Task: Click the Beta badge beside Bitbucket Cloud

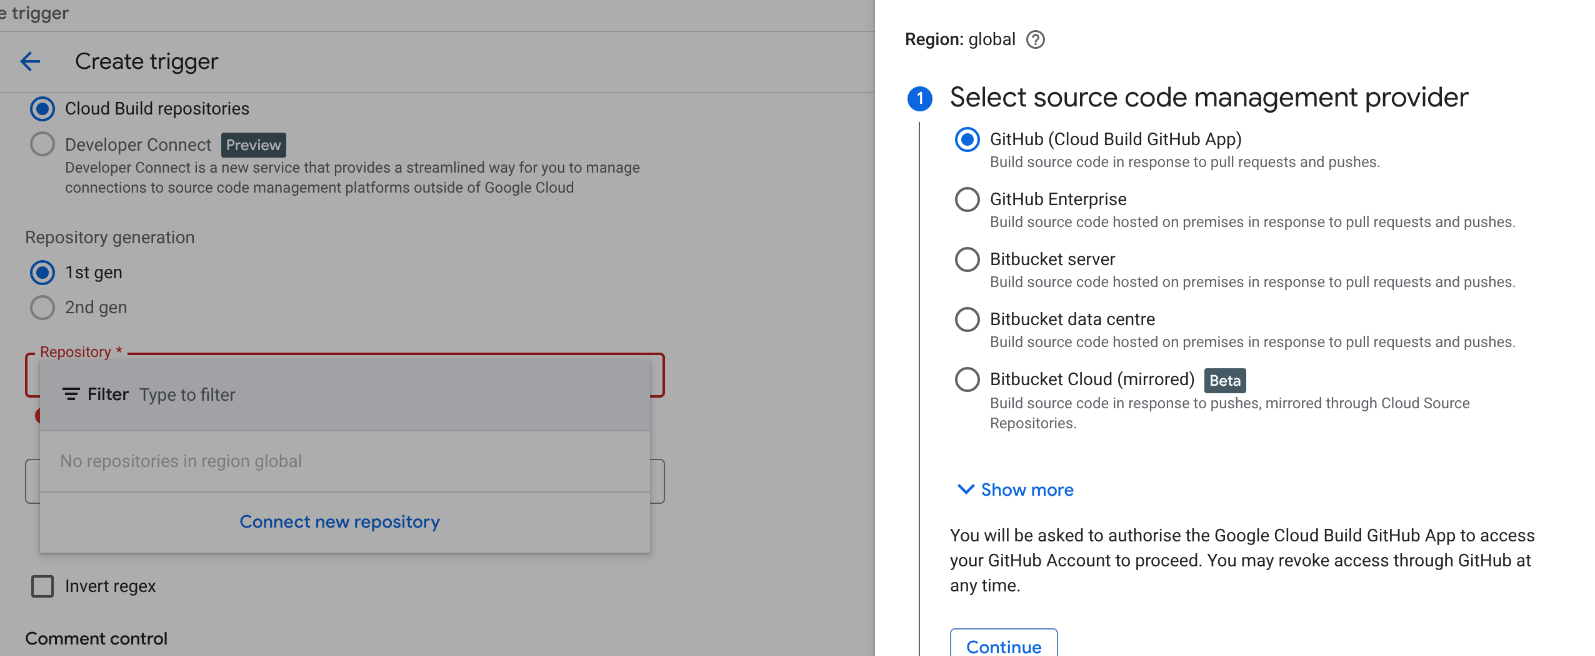Action: coord(1225,380)
